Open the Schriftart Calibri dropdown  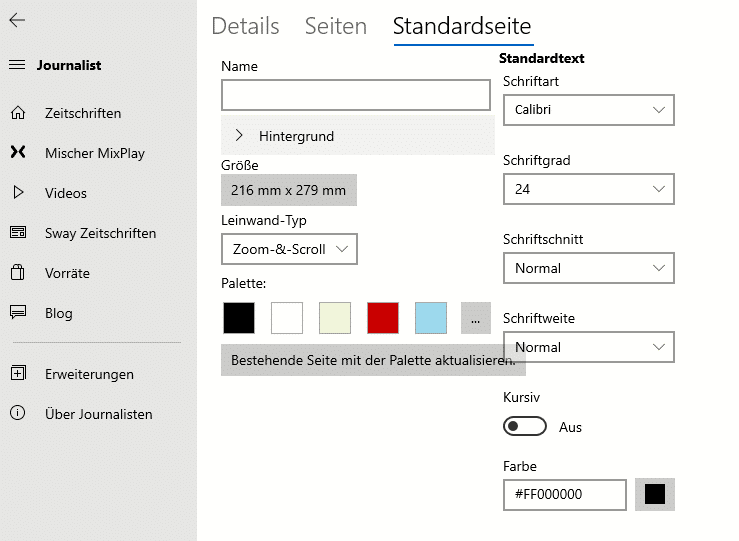point(589,110)
